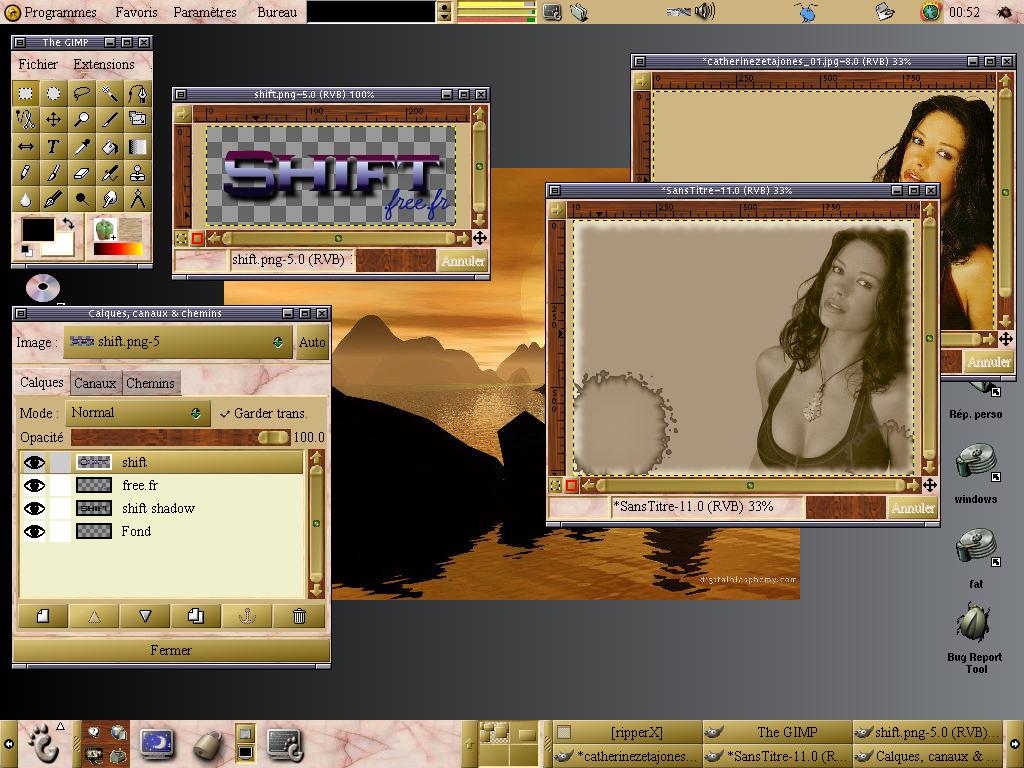
Task: Pick the Clone stamp tool
Action: tap(138, 174)
